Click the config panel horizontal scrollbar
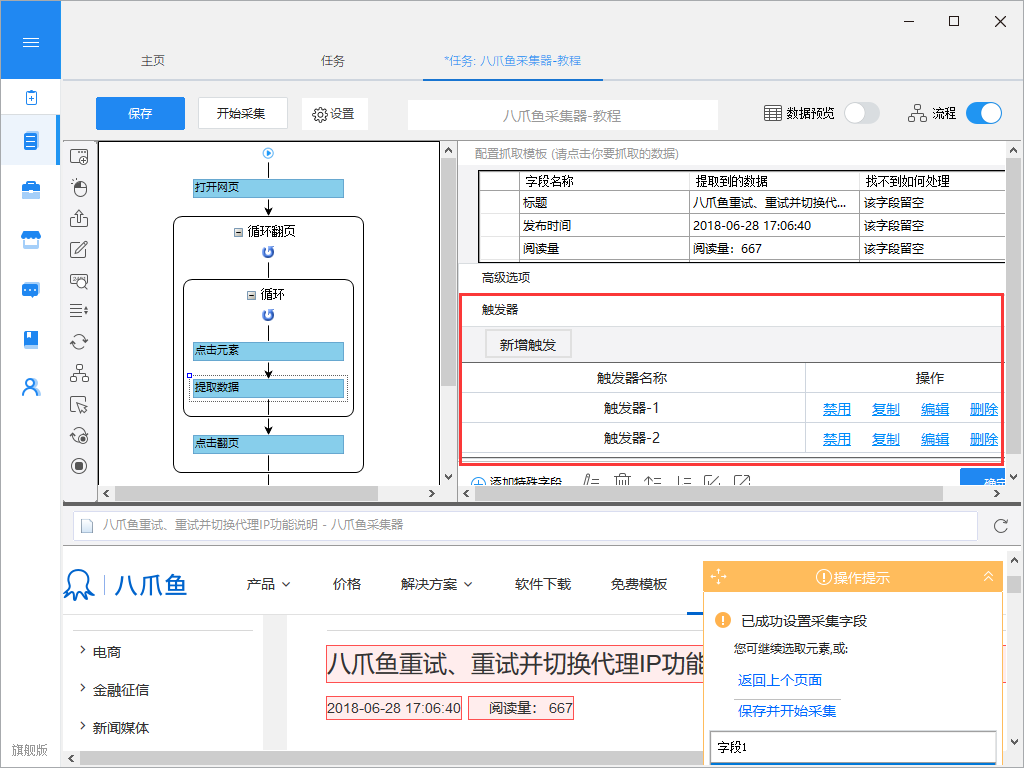Screen dimensions: 1024x768 click(x=709, y=494)
